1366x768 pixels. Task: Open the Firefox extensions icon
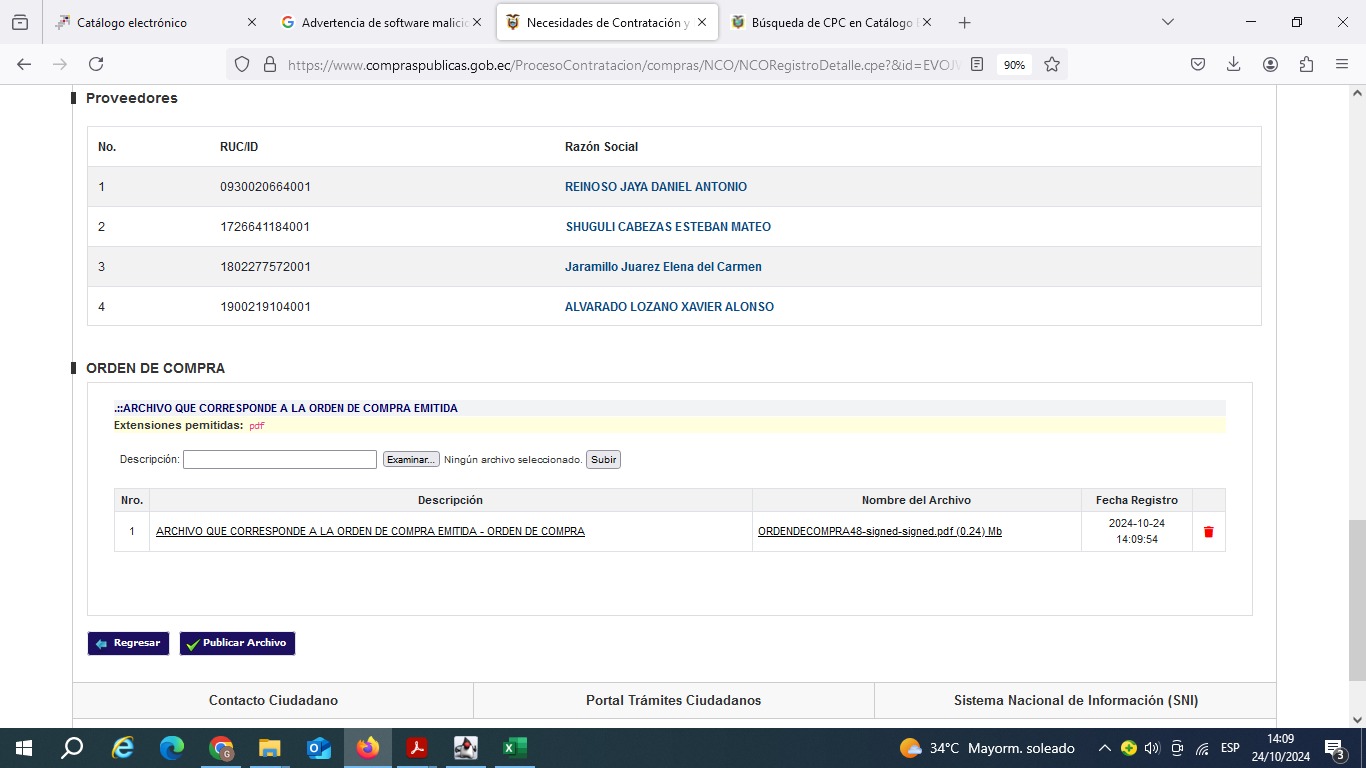pyautogui.click(x=1306, y=64)
